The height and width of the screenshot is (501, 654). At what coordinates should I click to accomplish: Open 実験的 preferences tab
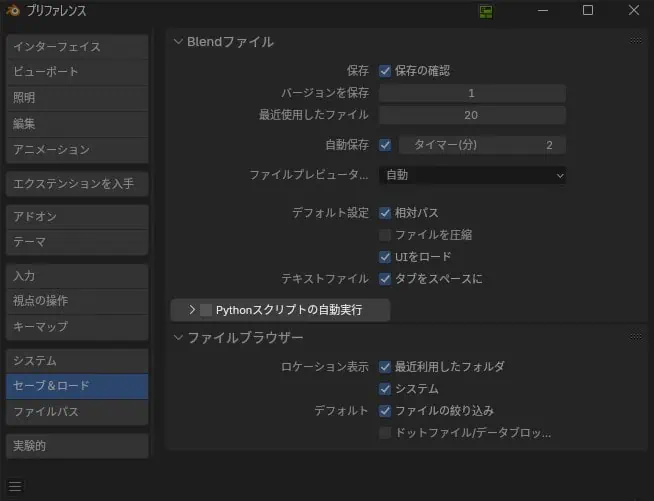pyautogui.click(x=77, y=446)
